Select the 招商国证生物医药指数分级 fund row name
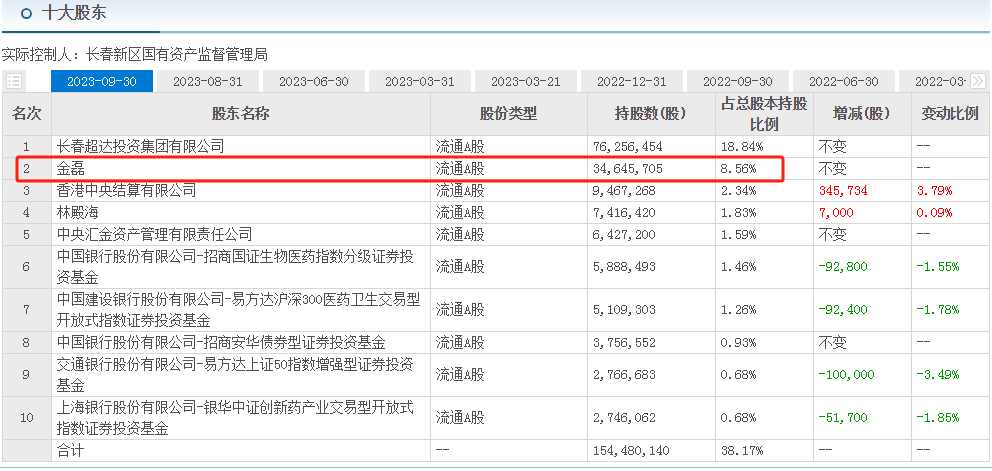Viewport: 992px width, 471px height. point(235,267)
